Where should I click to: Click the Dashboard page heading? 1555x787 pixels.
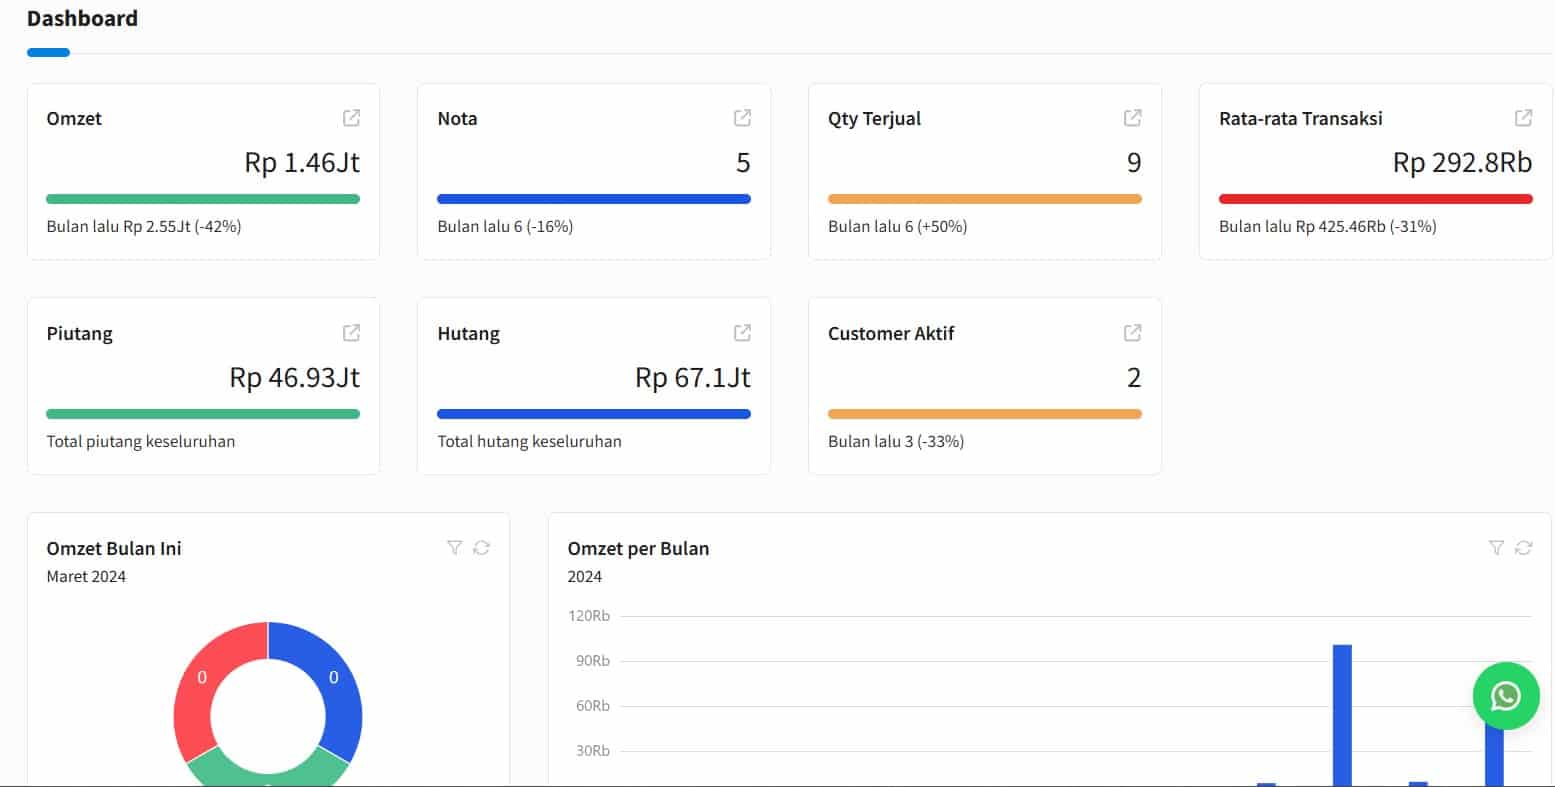pyautogui.click(x=82, y=19)
